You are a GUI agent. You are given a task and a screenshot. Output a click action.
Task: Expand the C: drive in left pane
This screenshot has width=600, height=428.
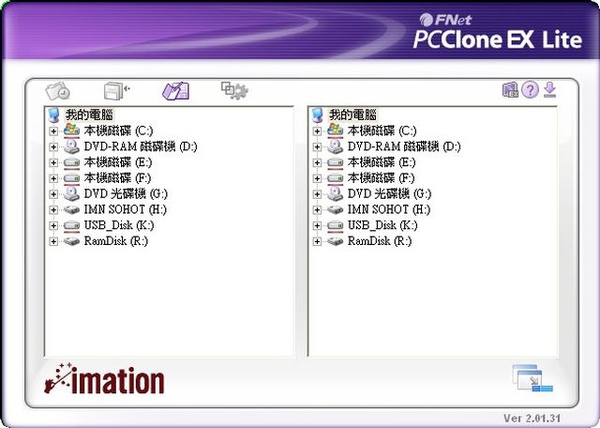53,131
